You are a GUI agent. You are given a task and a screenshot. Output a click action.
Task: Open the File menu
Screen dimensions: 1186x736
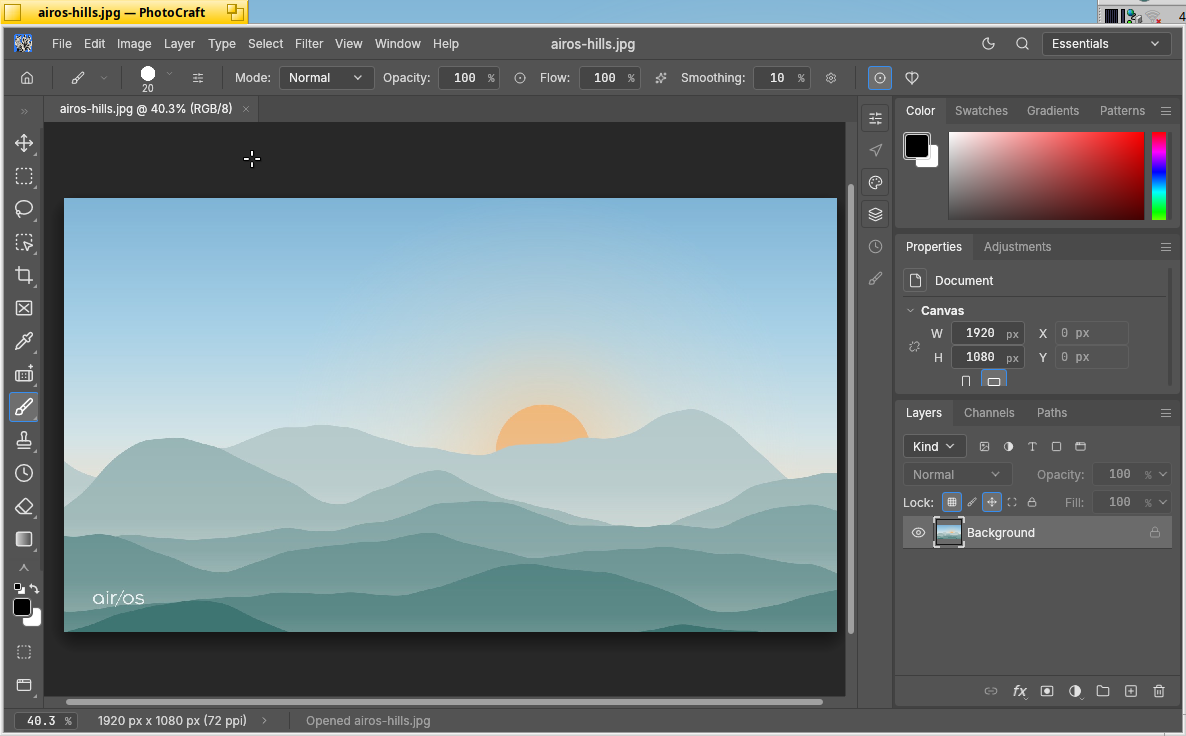(62, 44)
